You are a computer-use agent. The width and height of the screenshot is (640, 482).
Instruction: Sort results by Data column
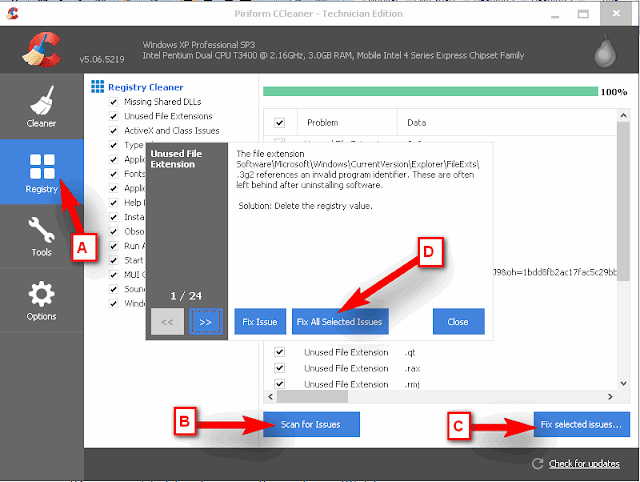[x=507, y=122]
